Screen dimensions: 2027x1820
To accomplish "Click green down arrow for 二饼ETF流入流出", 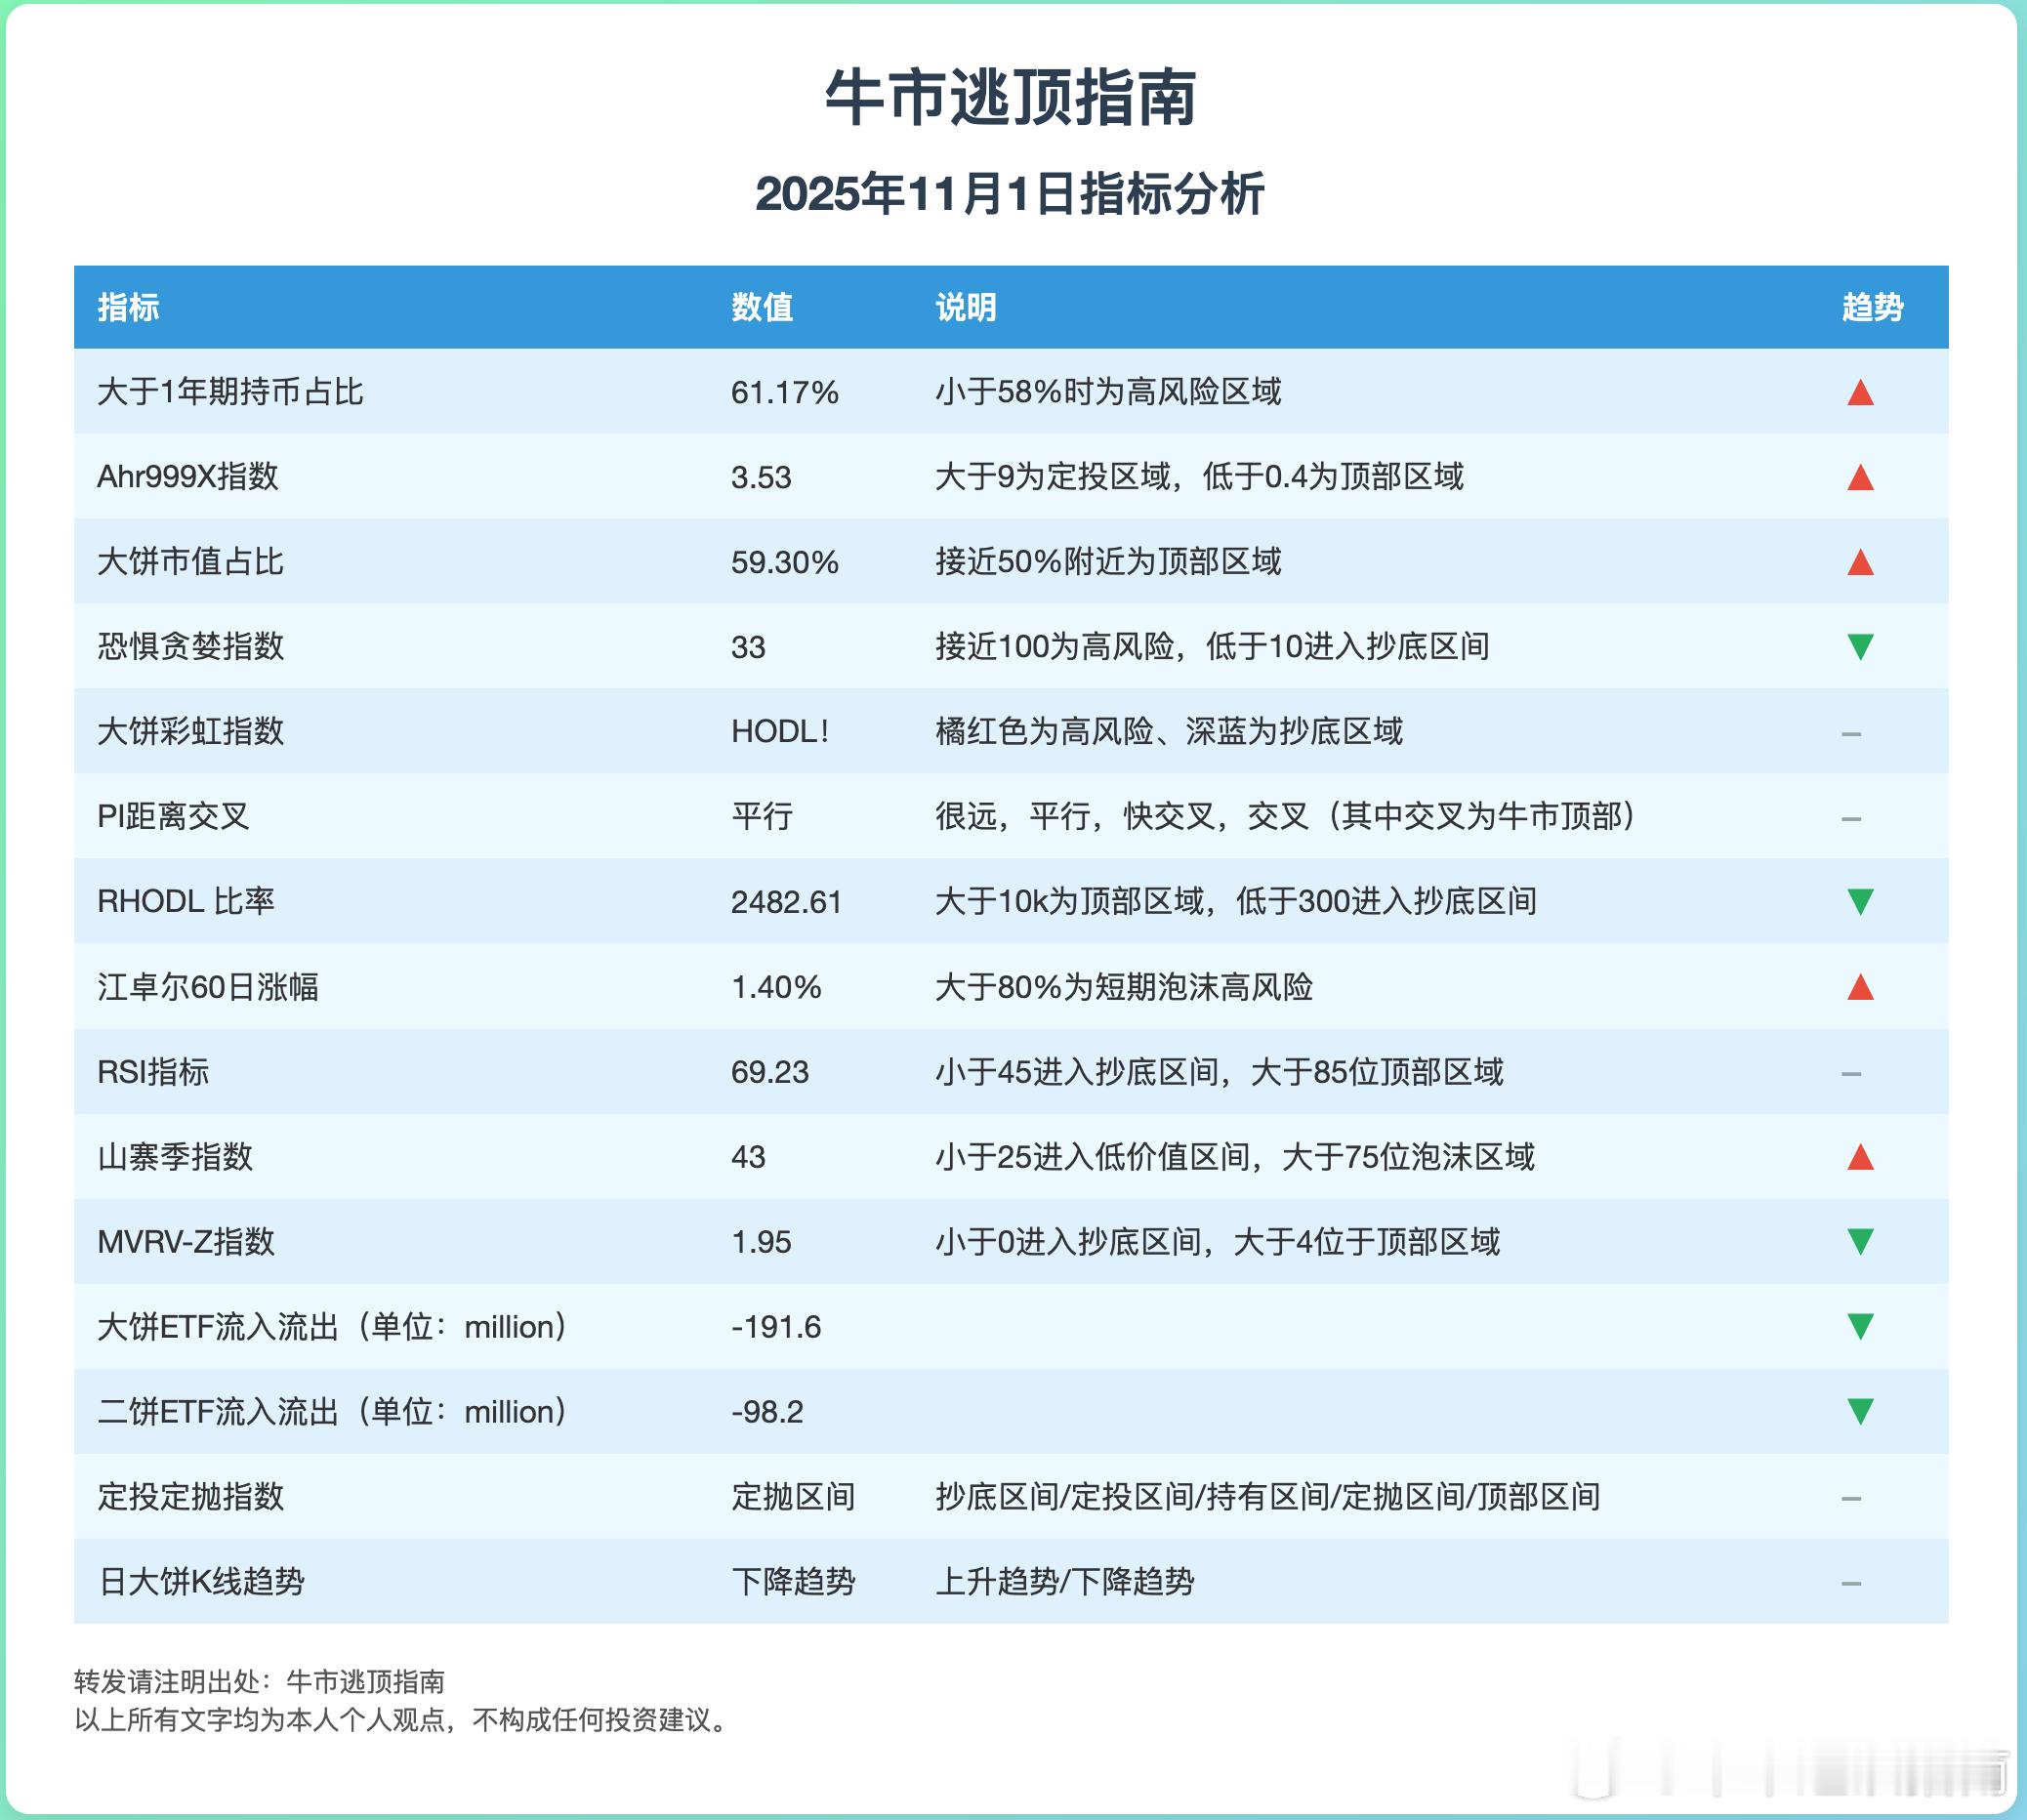I will coord(1859,1411).
